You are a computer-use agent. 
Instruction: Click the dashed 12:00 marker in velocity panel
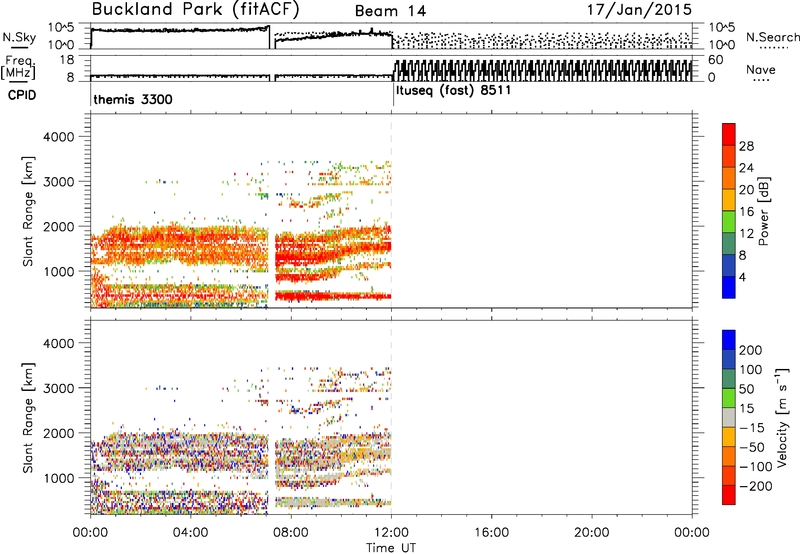pos(391,418)
